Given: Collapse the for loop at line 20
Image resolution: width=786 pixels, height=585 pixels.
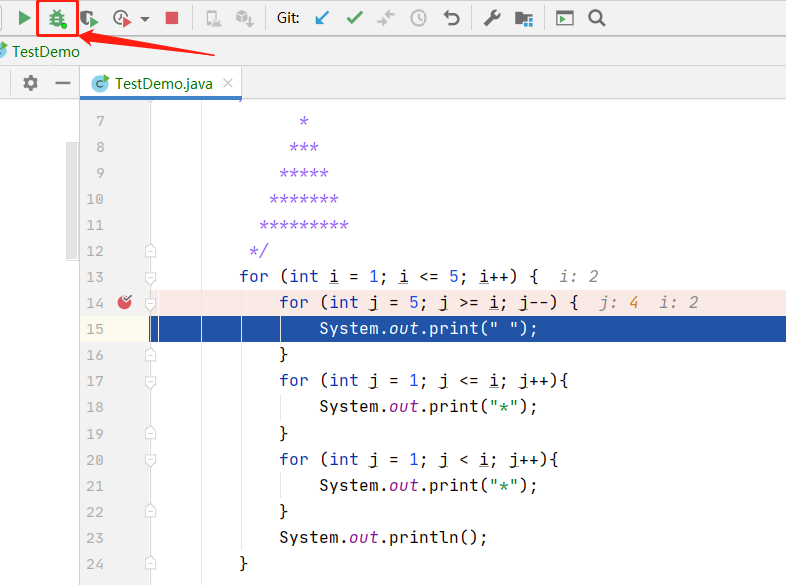Looking at the screenshot, I should (150, 460).
